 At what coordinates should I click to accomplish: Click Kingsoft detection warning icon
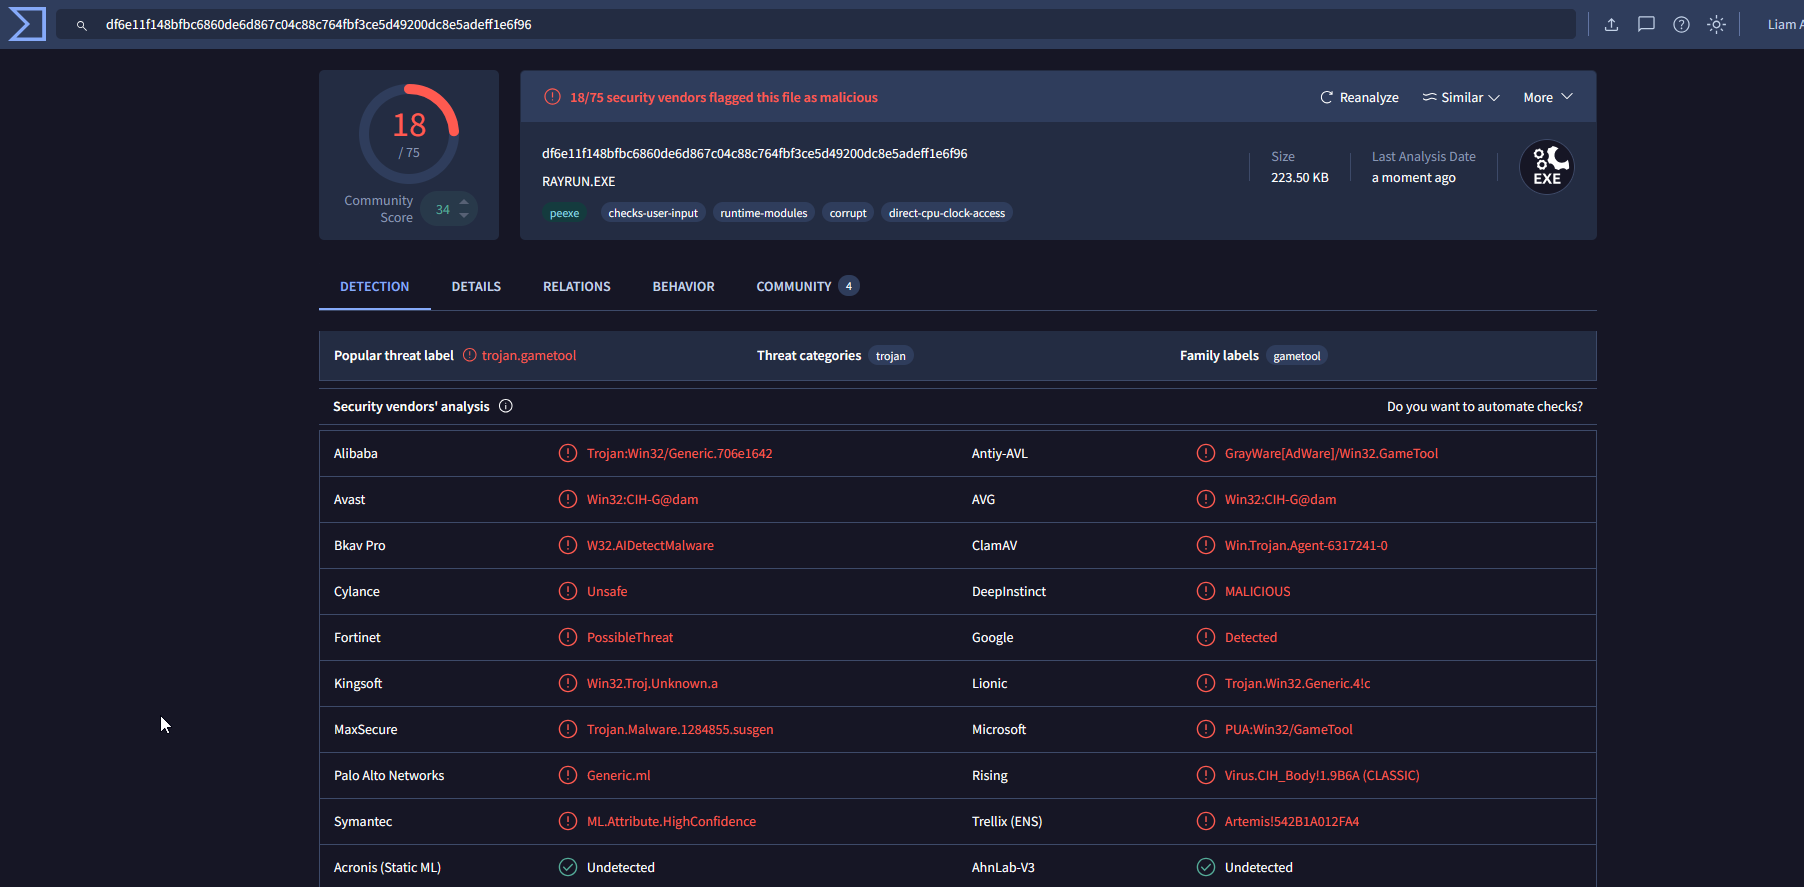568,683
